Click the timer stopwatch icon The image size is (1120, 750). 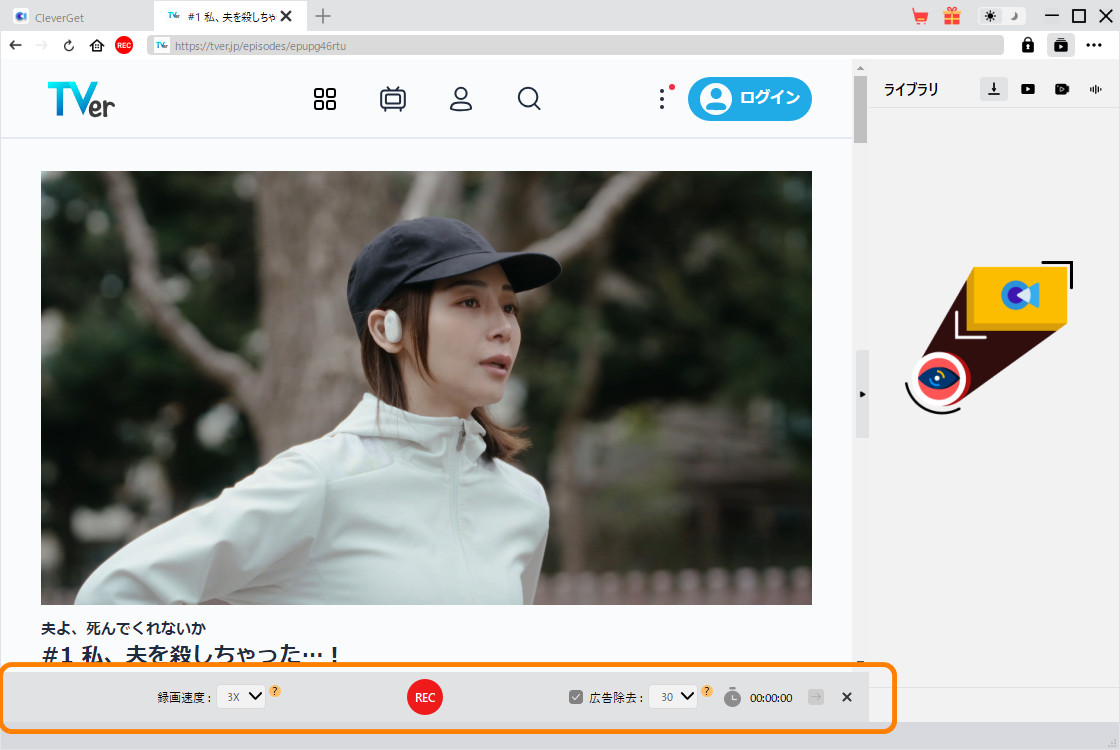(x=732, y=697)
